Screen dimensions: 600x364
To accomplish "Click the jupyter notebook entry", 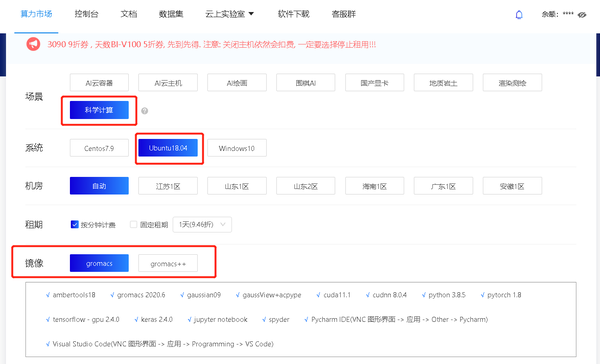I will [218, 319].
